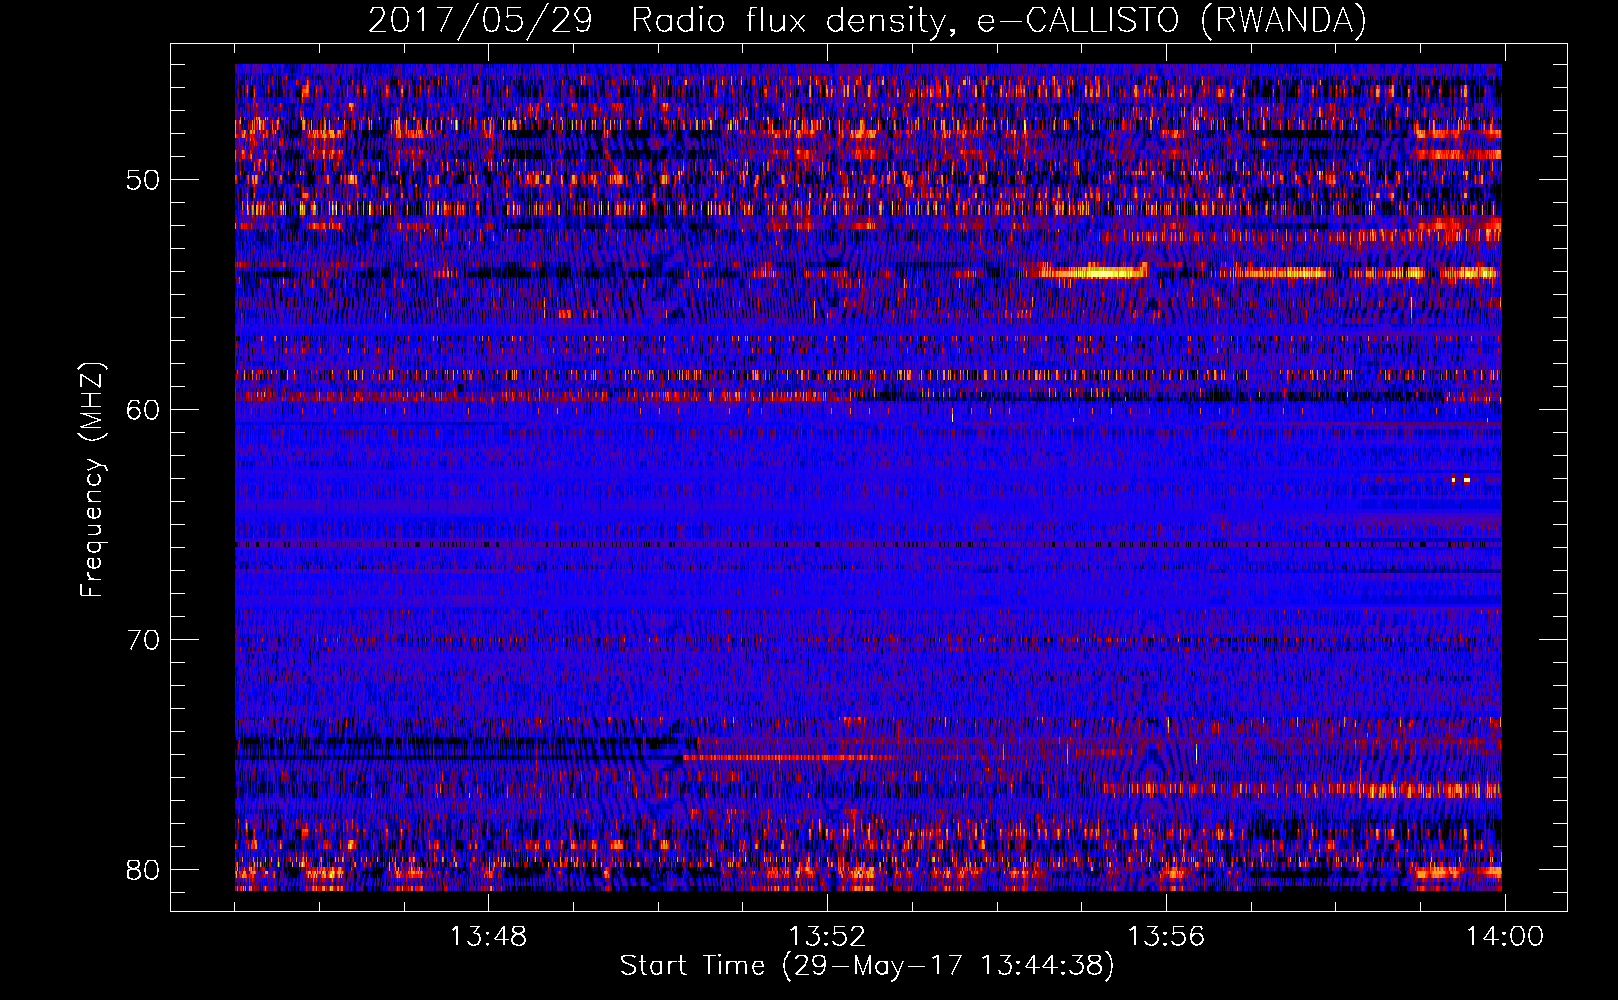Click the 'Start Time (29-May-17 13:44:38)' label
Screen dimensions: 1618x1000
[867, 966]
